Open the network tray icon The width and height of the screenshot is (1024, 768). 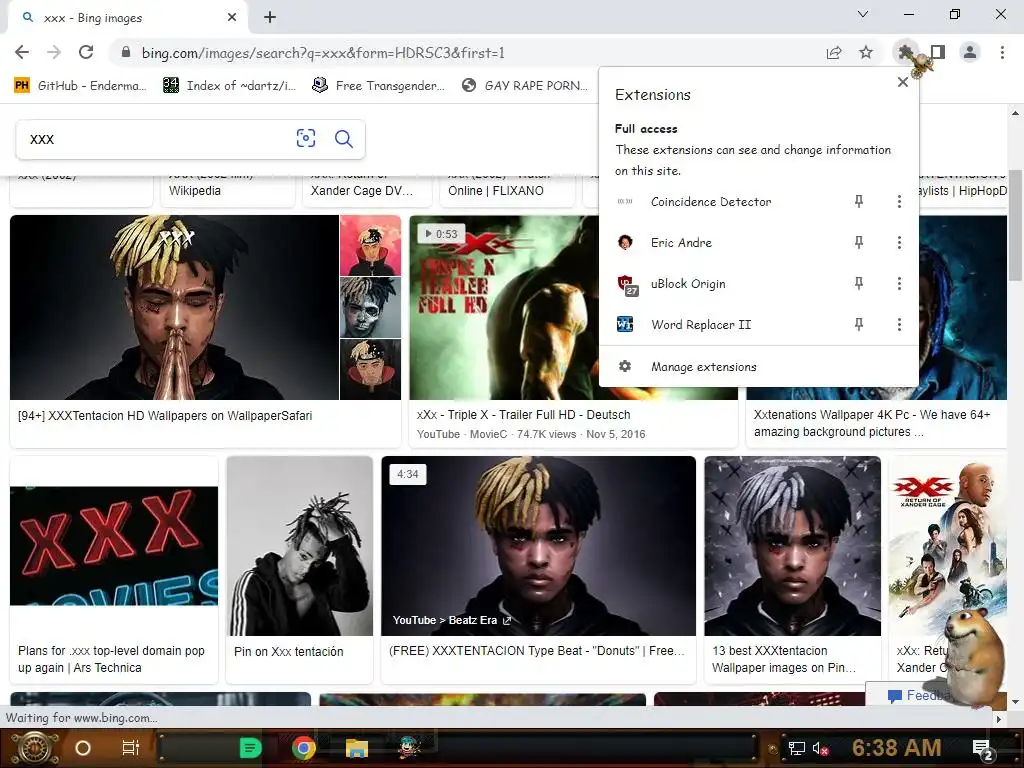797,748
